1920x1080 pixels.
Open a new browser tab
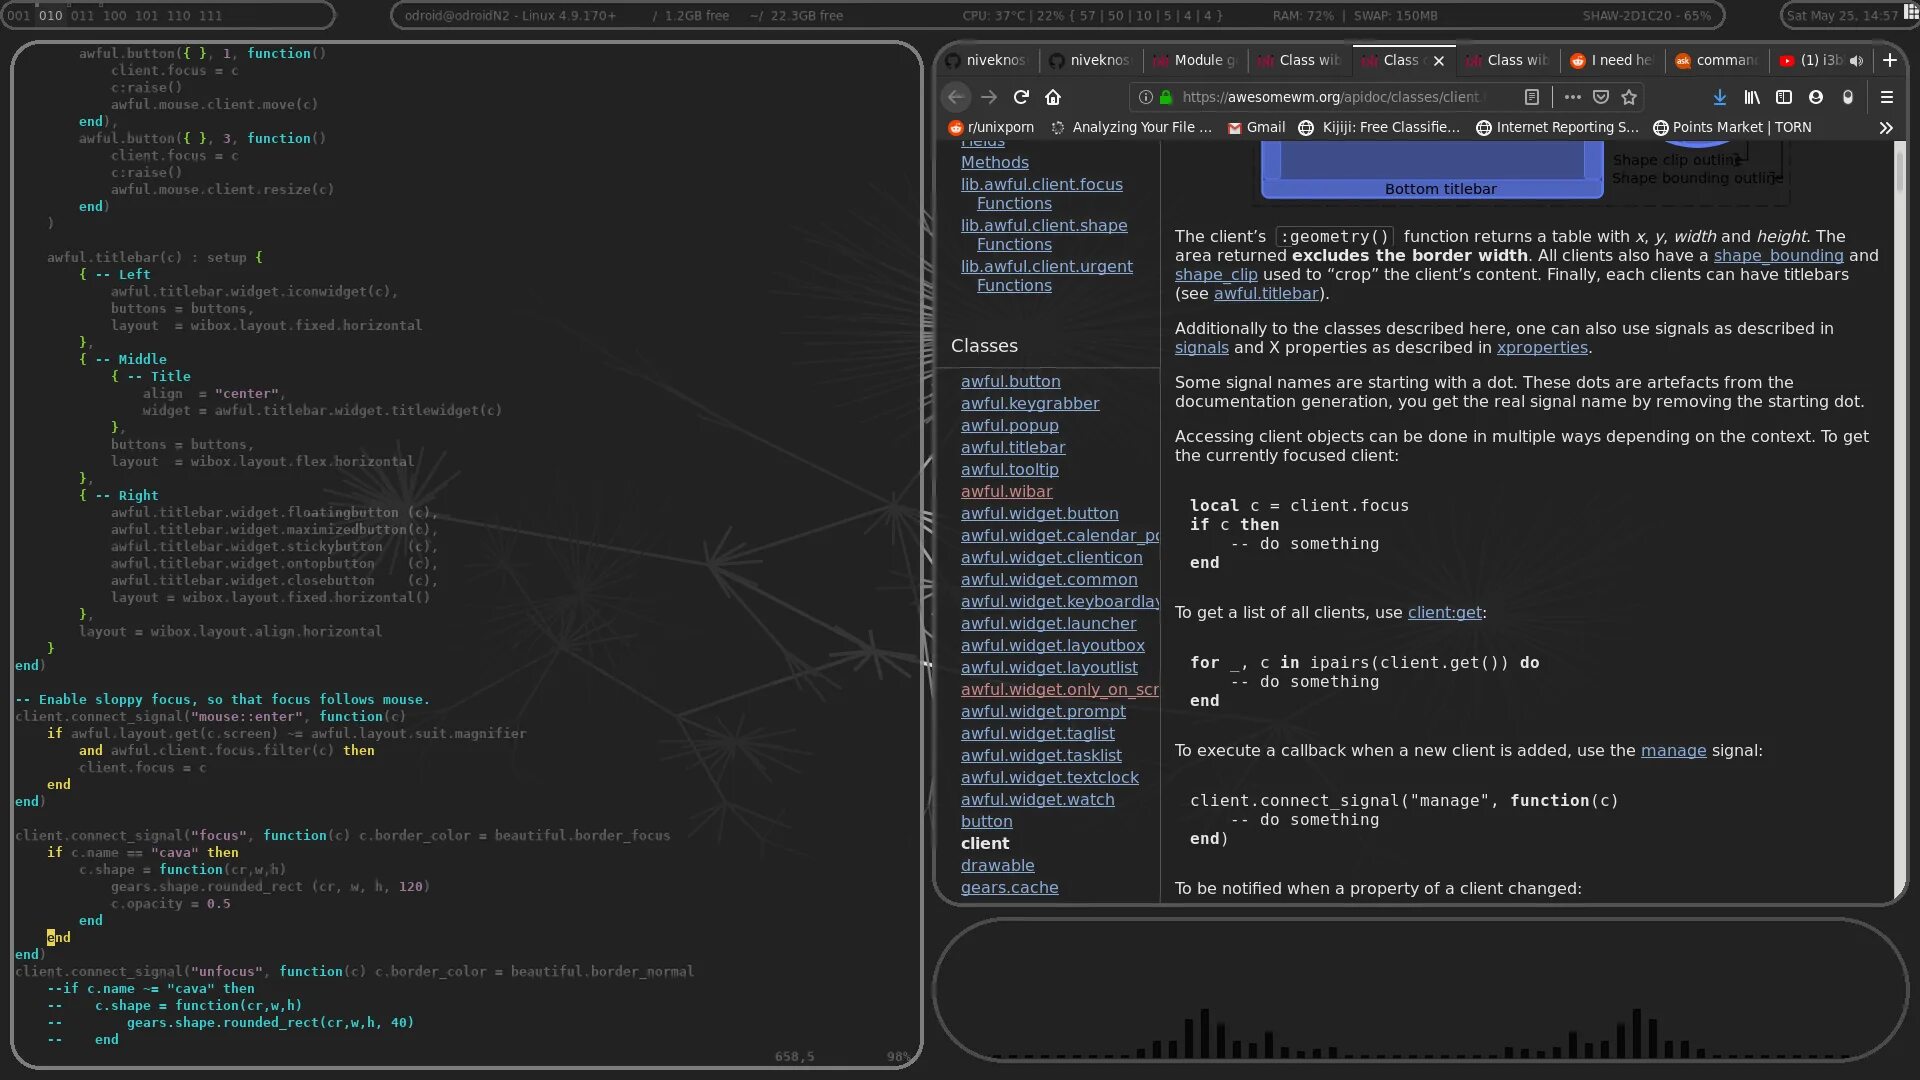(1890, 60)
